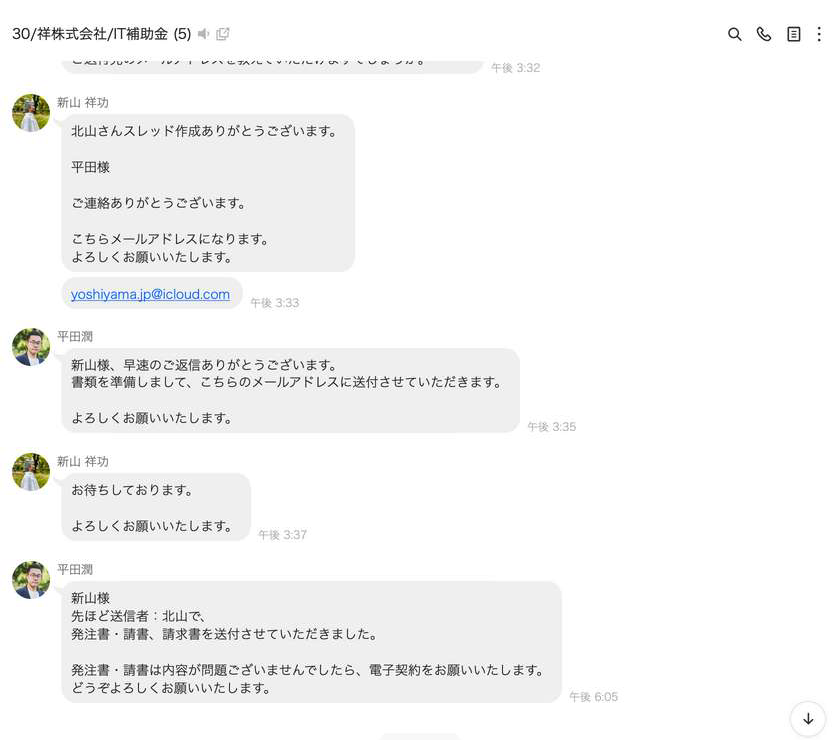
Task: Open the notes icon in the header
Action: point(793,34)
